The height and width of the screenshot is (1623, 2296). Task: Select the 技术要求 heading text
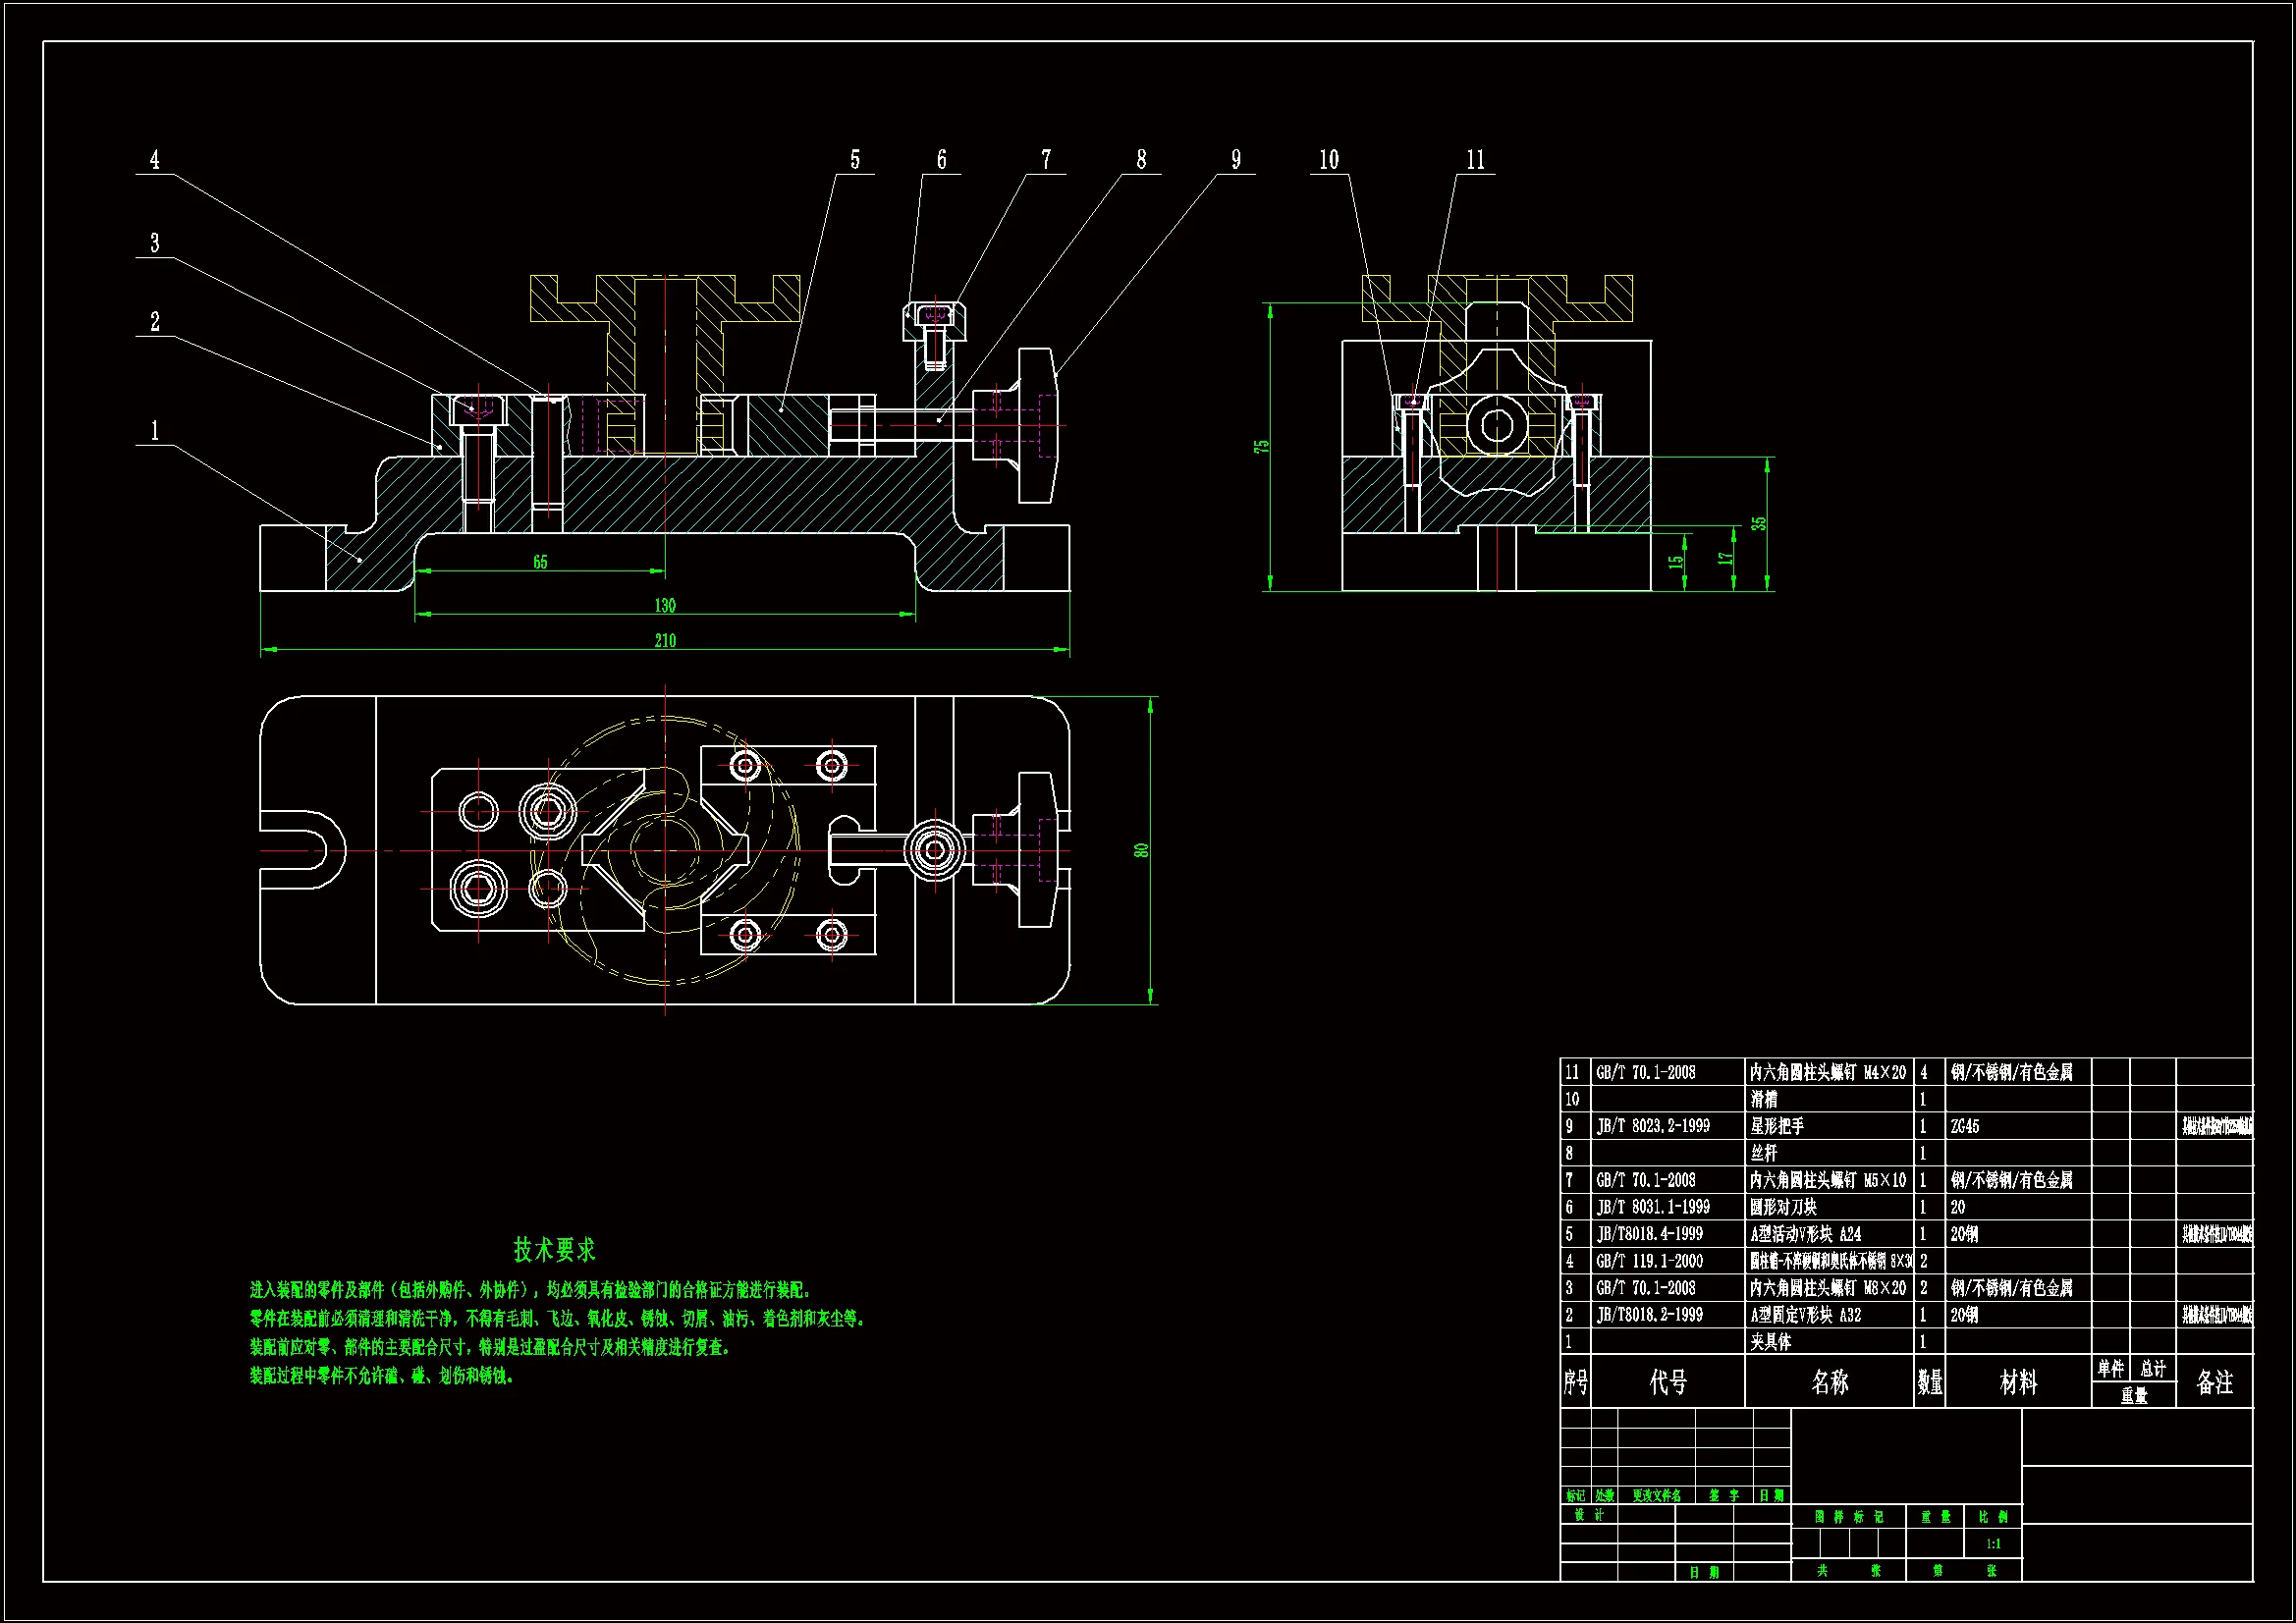(554, 1250)
